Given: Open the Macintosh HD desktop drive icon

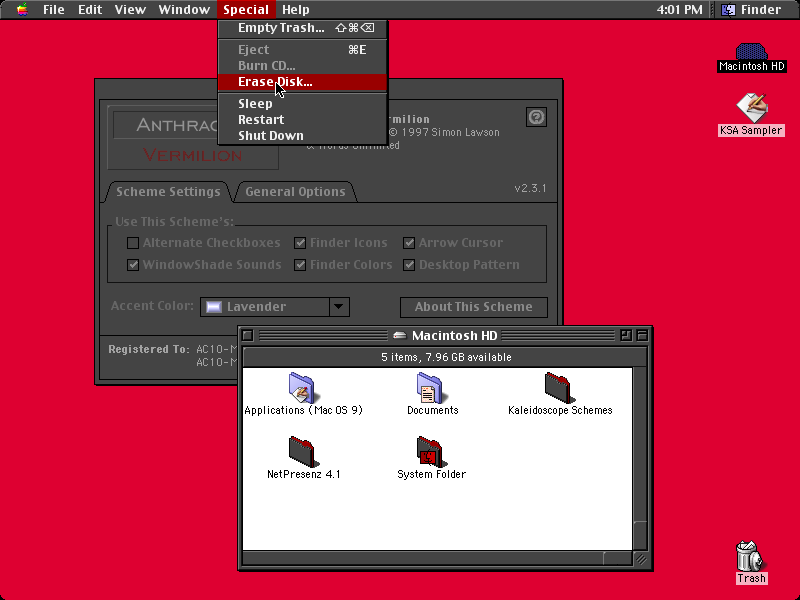Looking at the screenshot, I should coord(751,52).
